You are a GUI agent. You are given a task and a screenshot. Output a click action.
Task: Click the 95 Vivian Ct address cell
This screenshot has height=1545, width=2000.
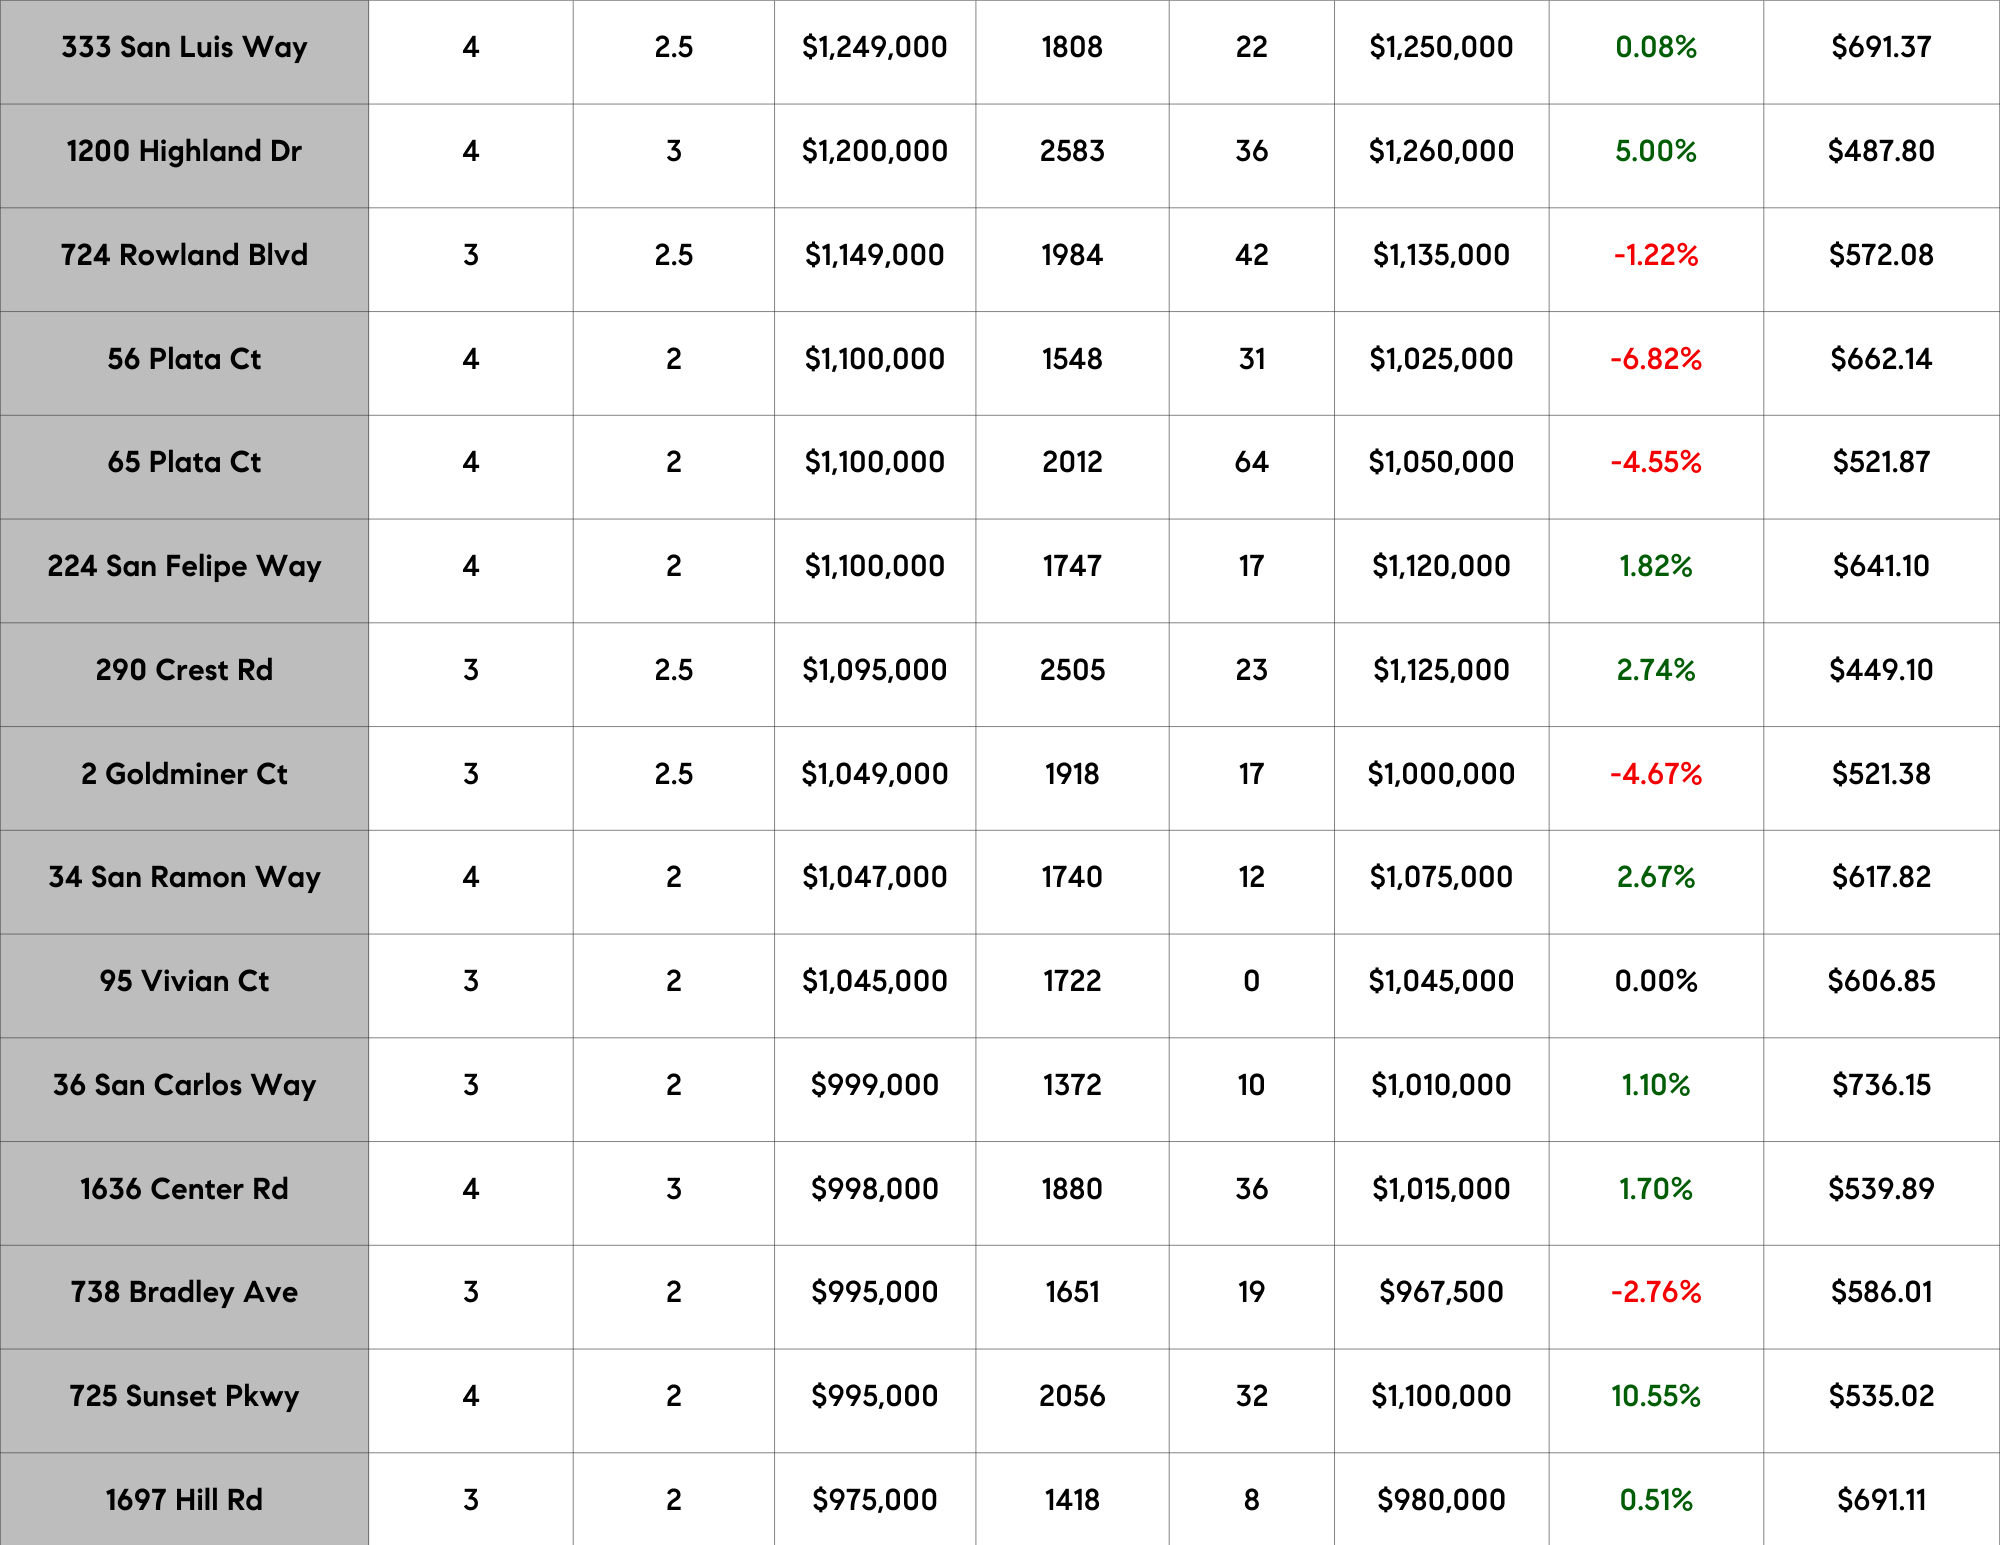[x=184, y=982]
